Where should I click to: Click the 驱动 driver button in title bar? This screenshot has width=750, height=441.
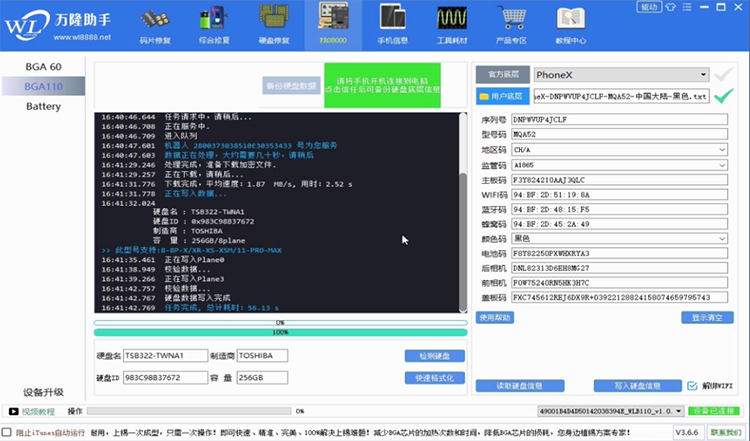point(649,7)
